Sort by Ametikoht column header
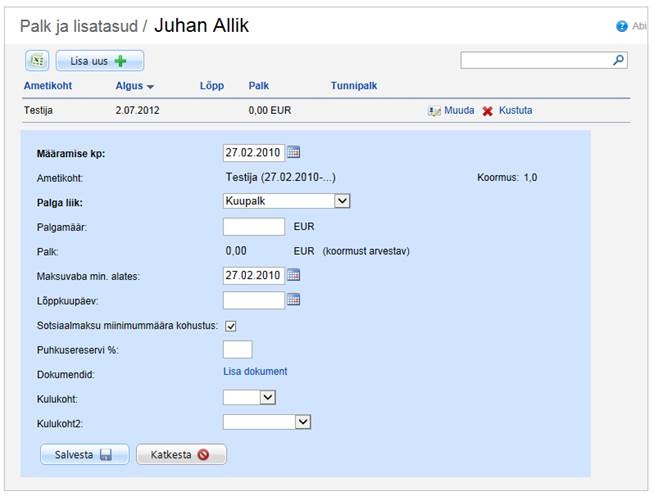This screenshot has height=496, width=654. pyautogui.click(x=47, y=86)
